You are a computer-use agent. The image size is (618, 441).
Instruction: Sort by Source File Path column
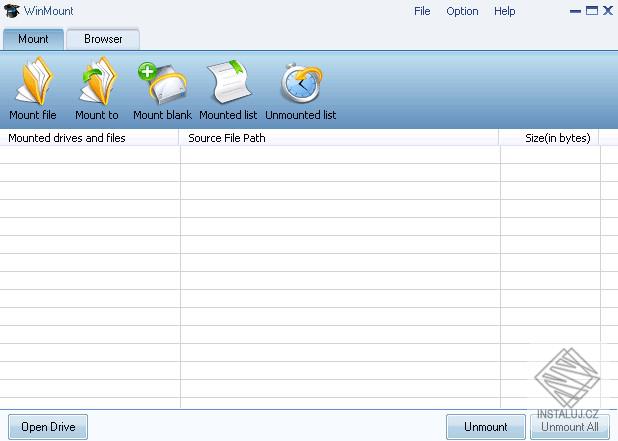(x=339, y=138)
